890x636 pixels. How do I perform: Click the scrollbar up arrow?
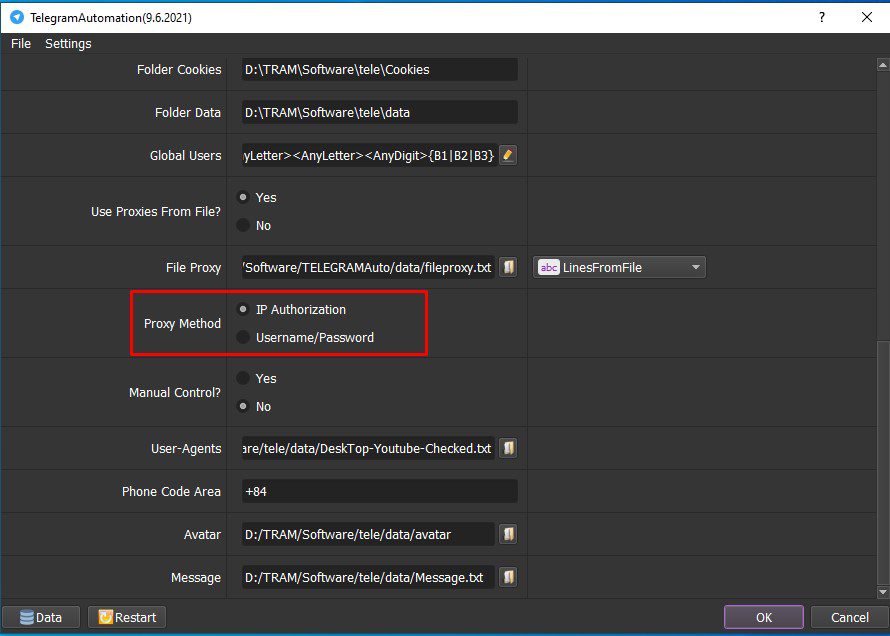pos(883,65)
